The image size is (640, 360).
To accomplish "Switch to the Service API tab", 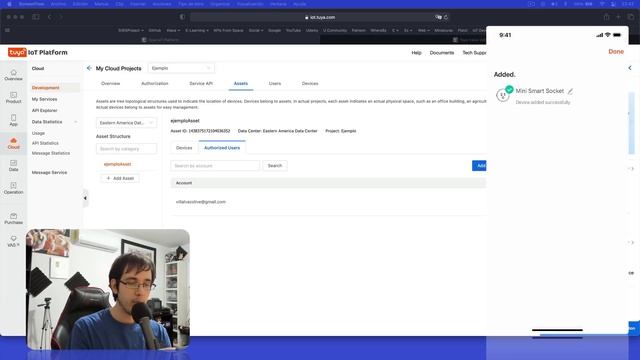I will pos(201,83).
